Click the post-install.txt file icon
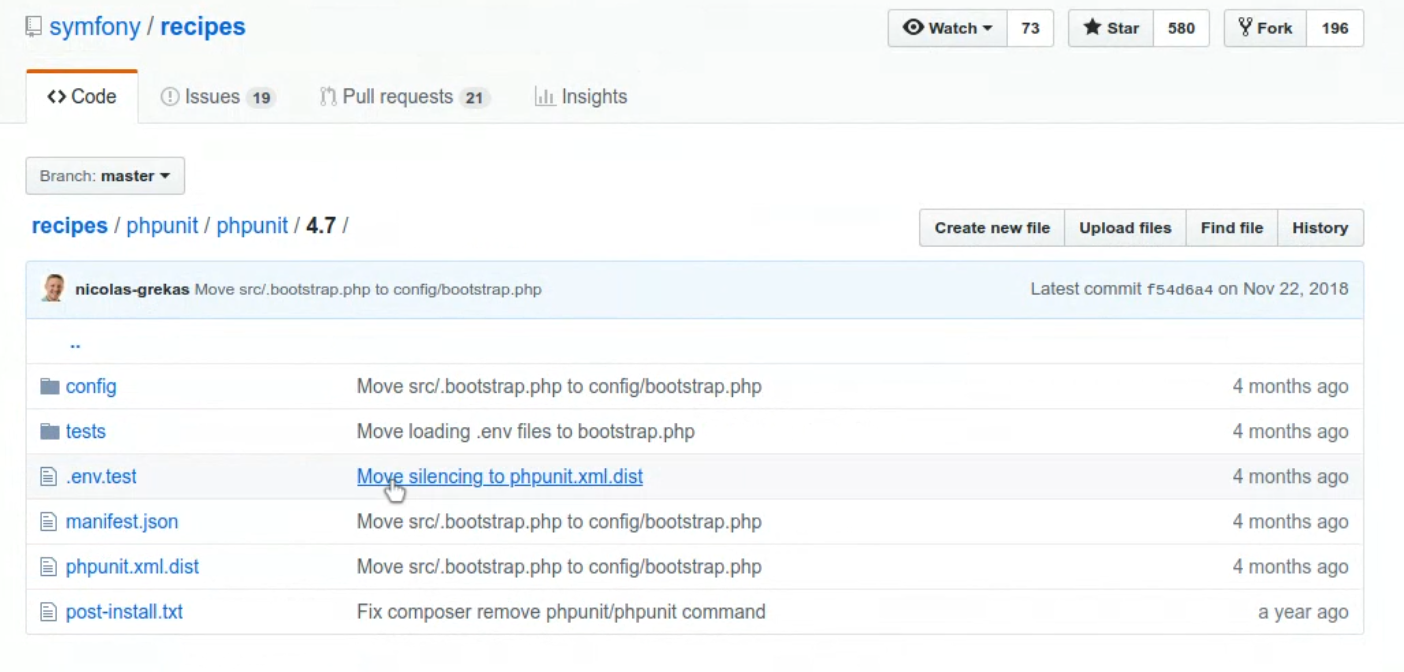Image resolution: width=1404 pixels, height=672 pixels. tap(48, 611)
